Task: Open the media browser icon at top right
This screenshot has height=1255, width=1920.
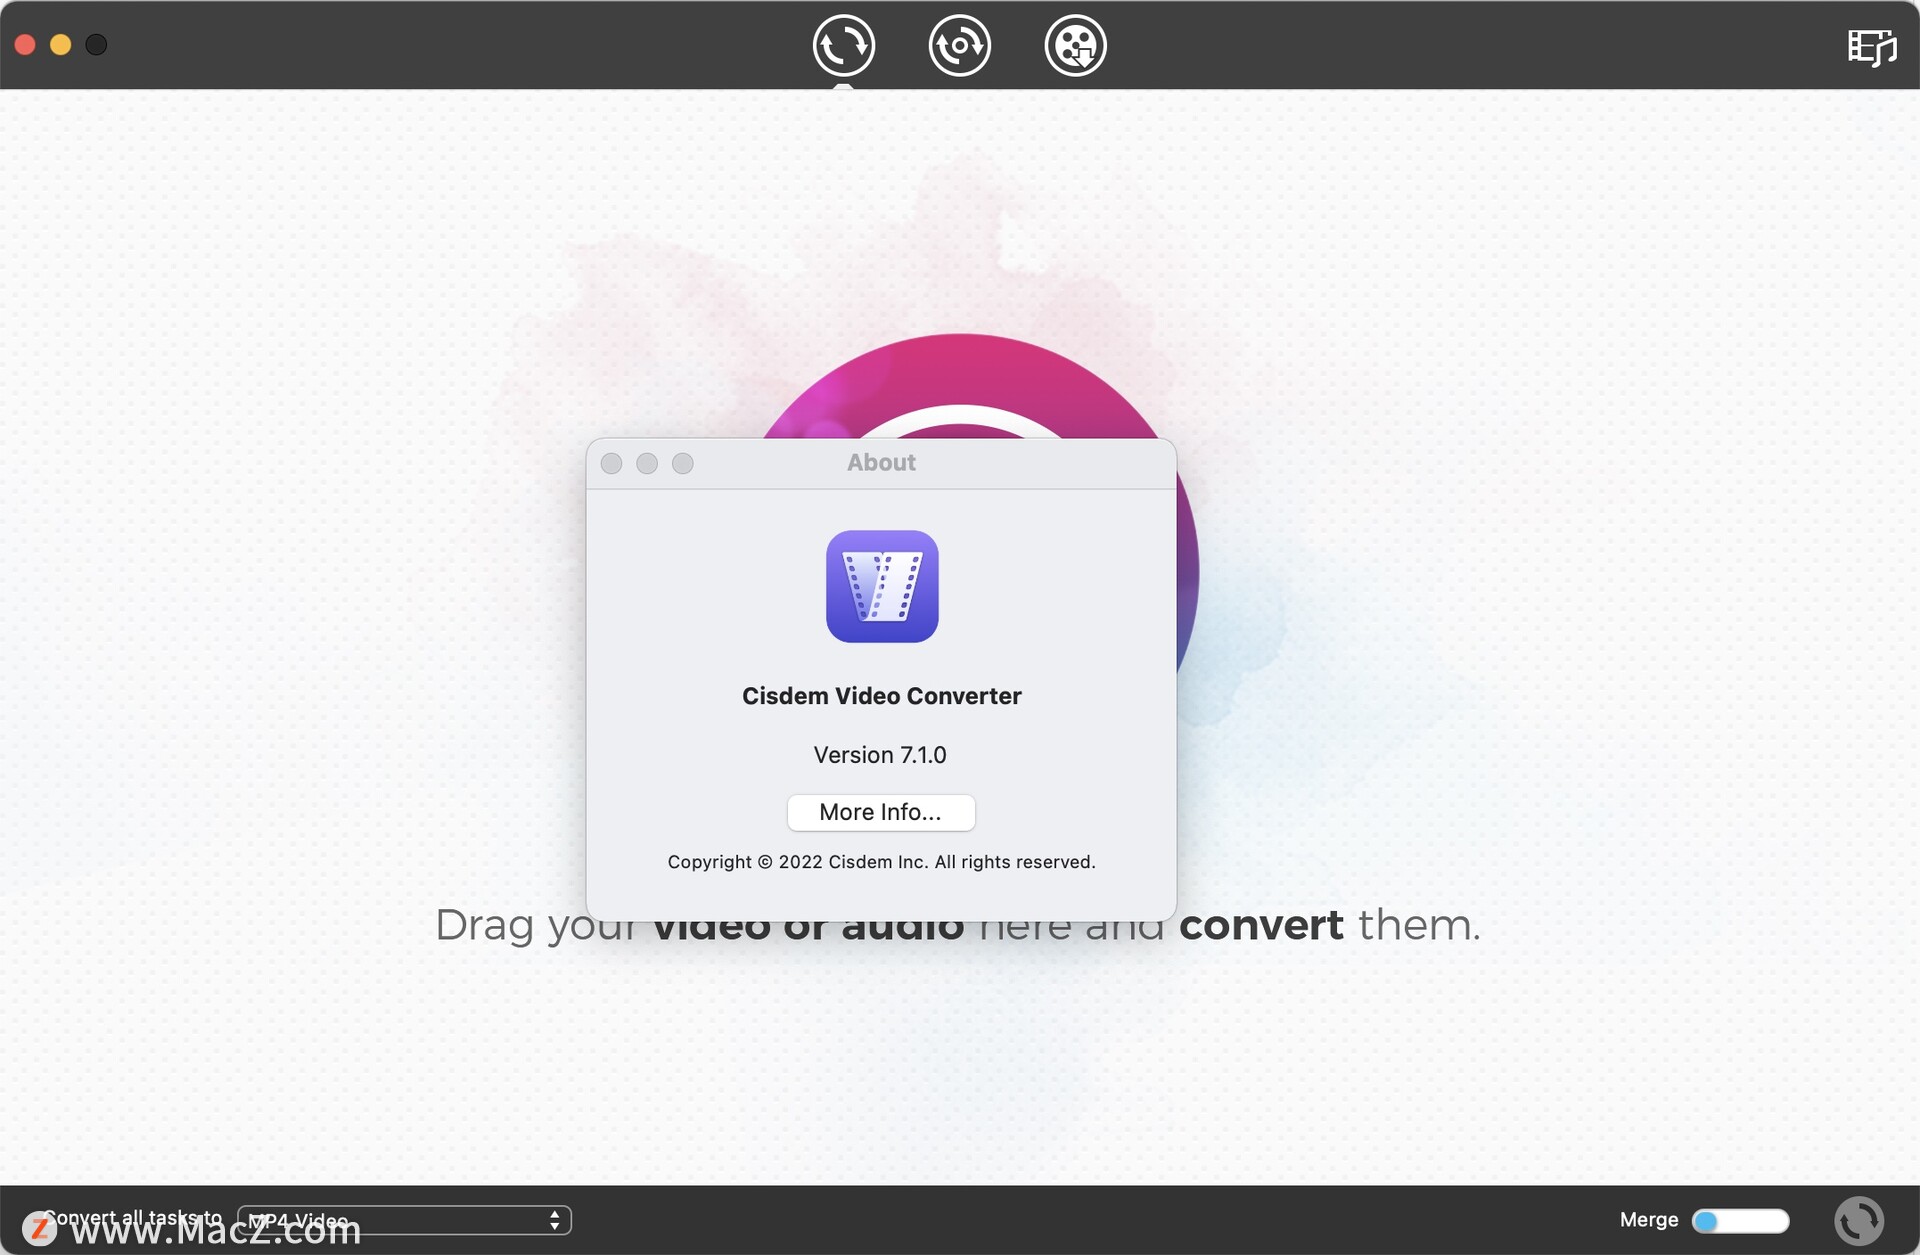Action: (x=1871, y=47)
